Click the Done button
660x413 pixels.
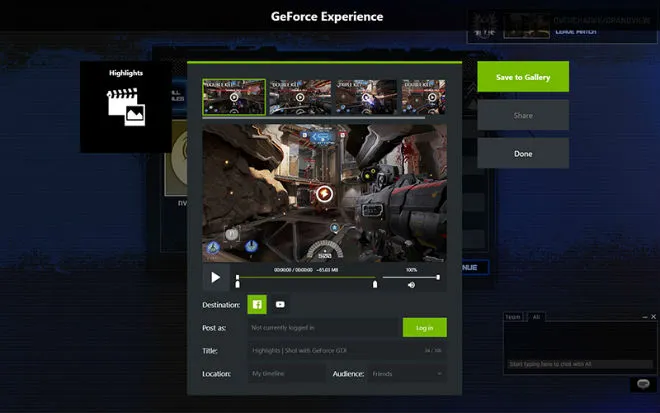(x=523, y=154)
